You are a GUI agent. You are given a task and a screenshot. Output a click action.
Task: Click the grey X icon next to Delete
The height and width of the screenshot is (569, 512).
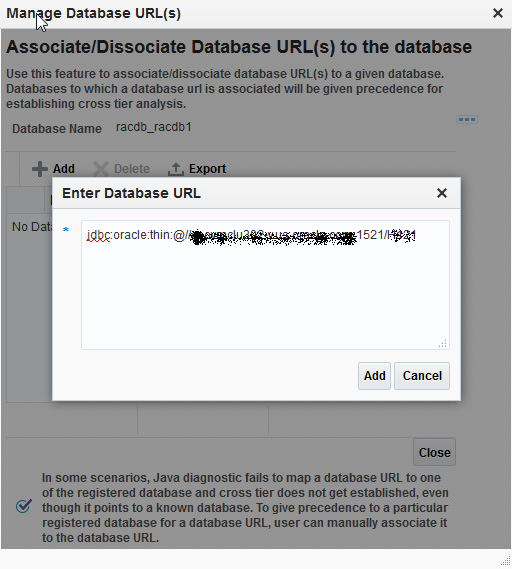[101, 169]
